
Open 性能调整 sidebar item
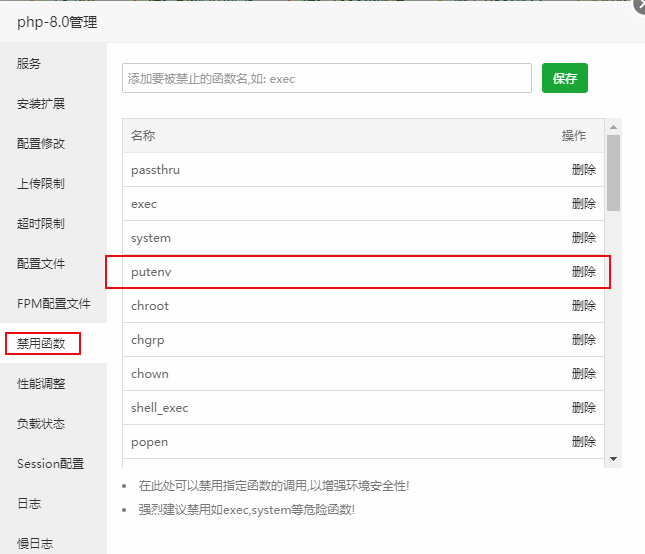[41, 383]
